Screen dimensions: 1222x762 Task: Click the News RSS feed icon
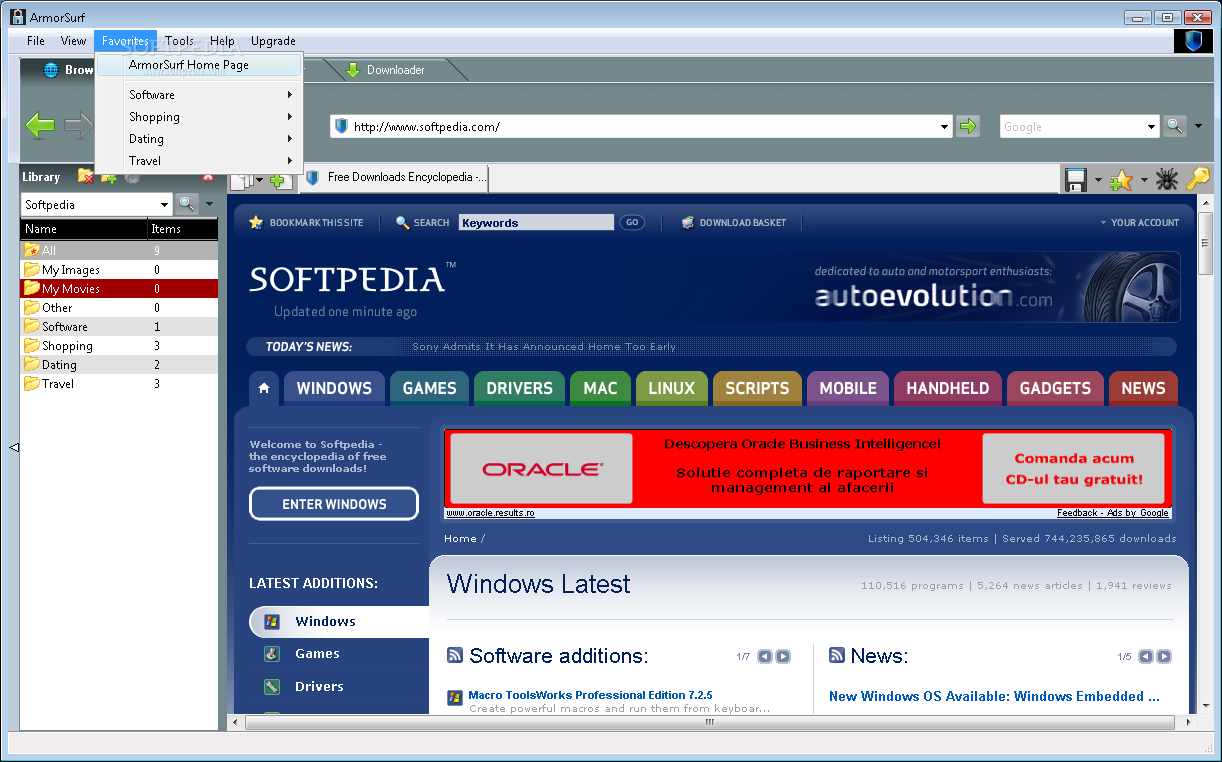tap(837, 655)
